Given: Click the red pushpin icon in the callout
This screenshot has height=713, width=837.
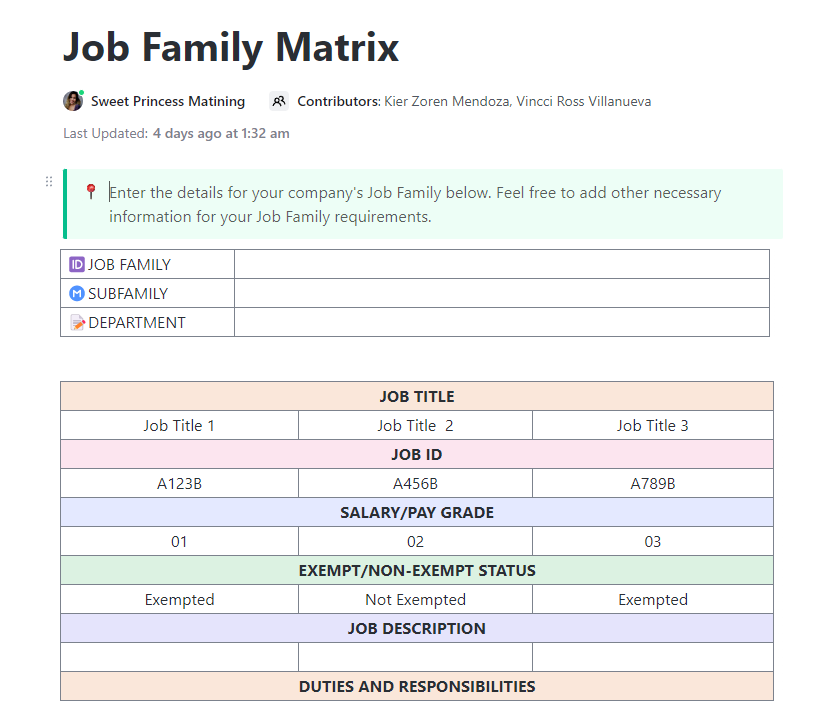Looking at the screenshot, I should pyautogui.click(x=91, y=191).
